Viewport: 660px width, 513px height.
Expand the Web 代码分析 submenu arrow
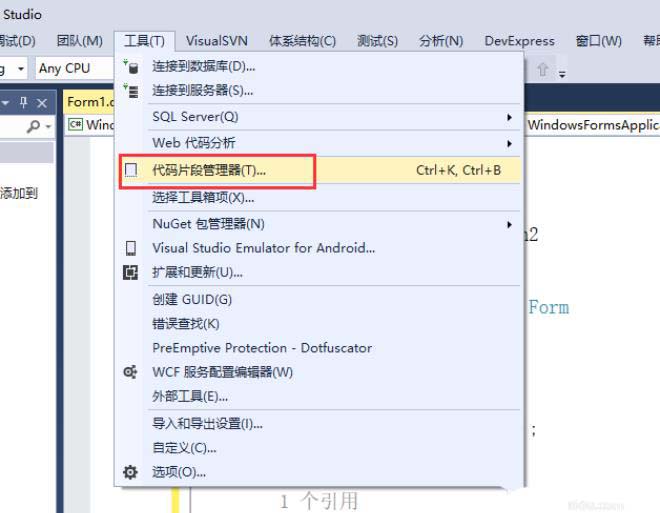click(509, 144)
